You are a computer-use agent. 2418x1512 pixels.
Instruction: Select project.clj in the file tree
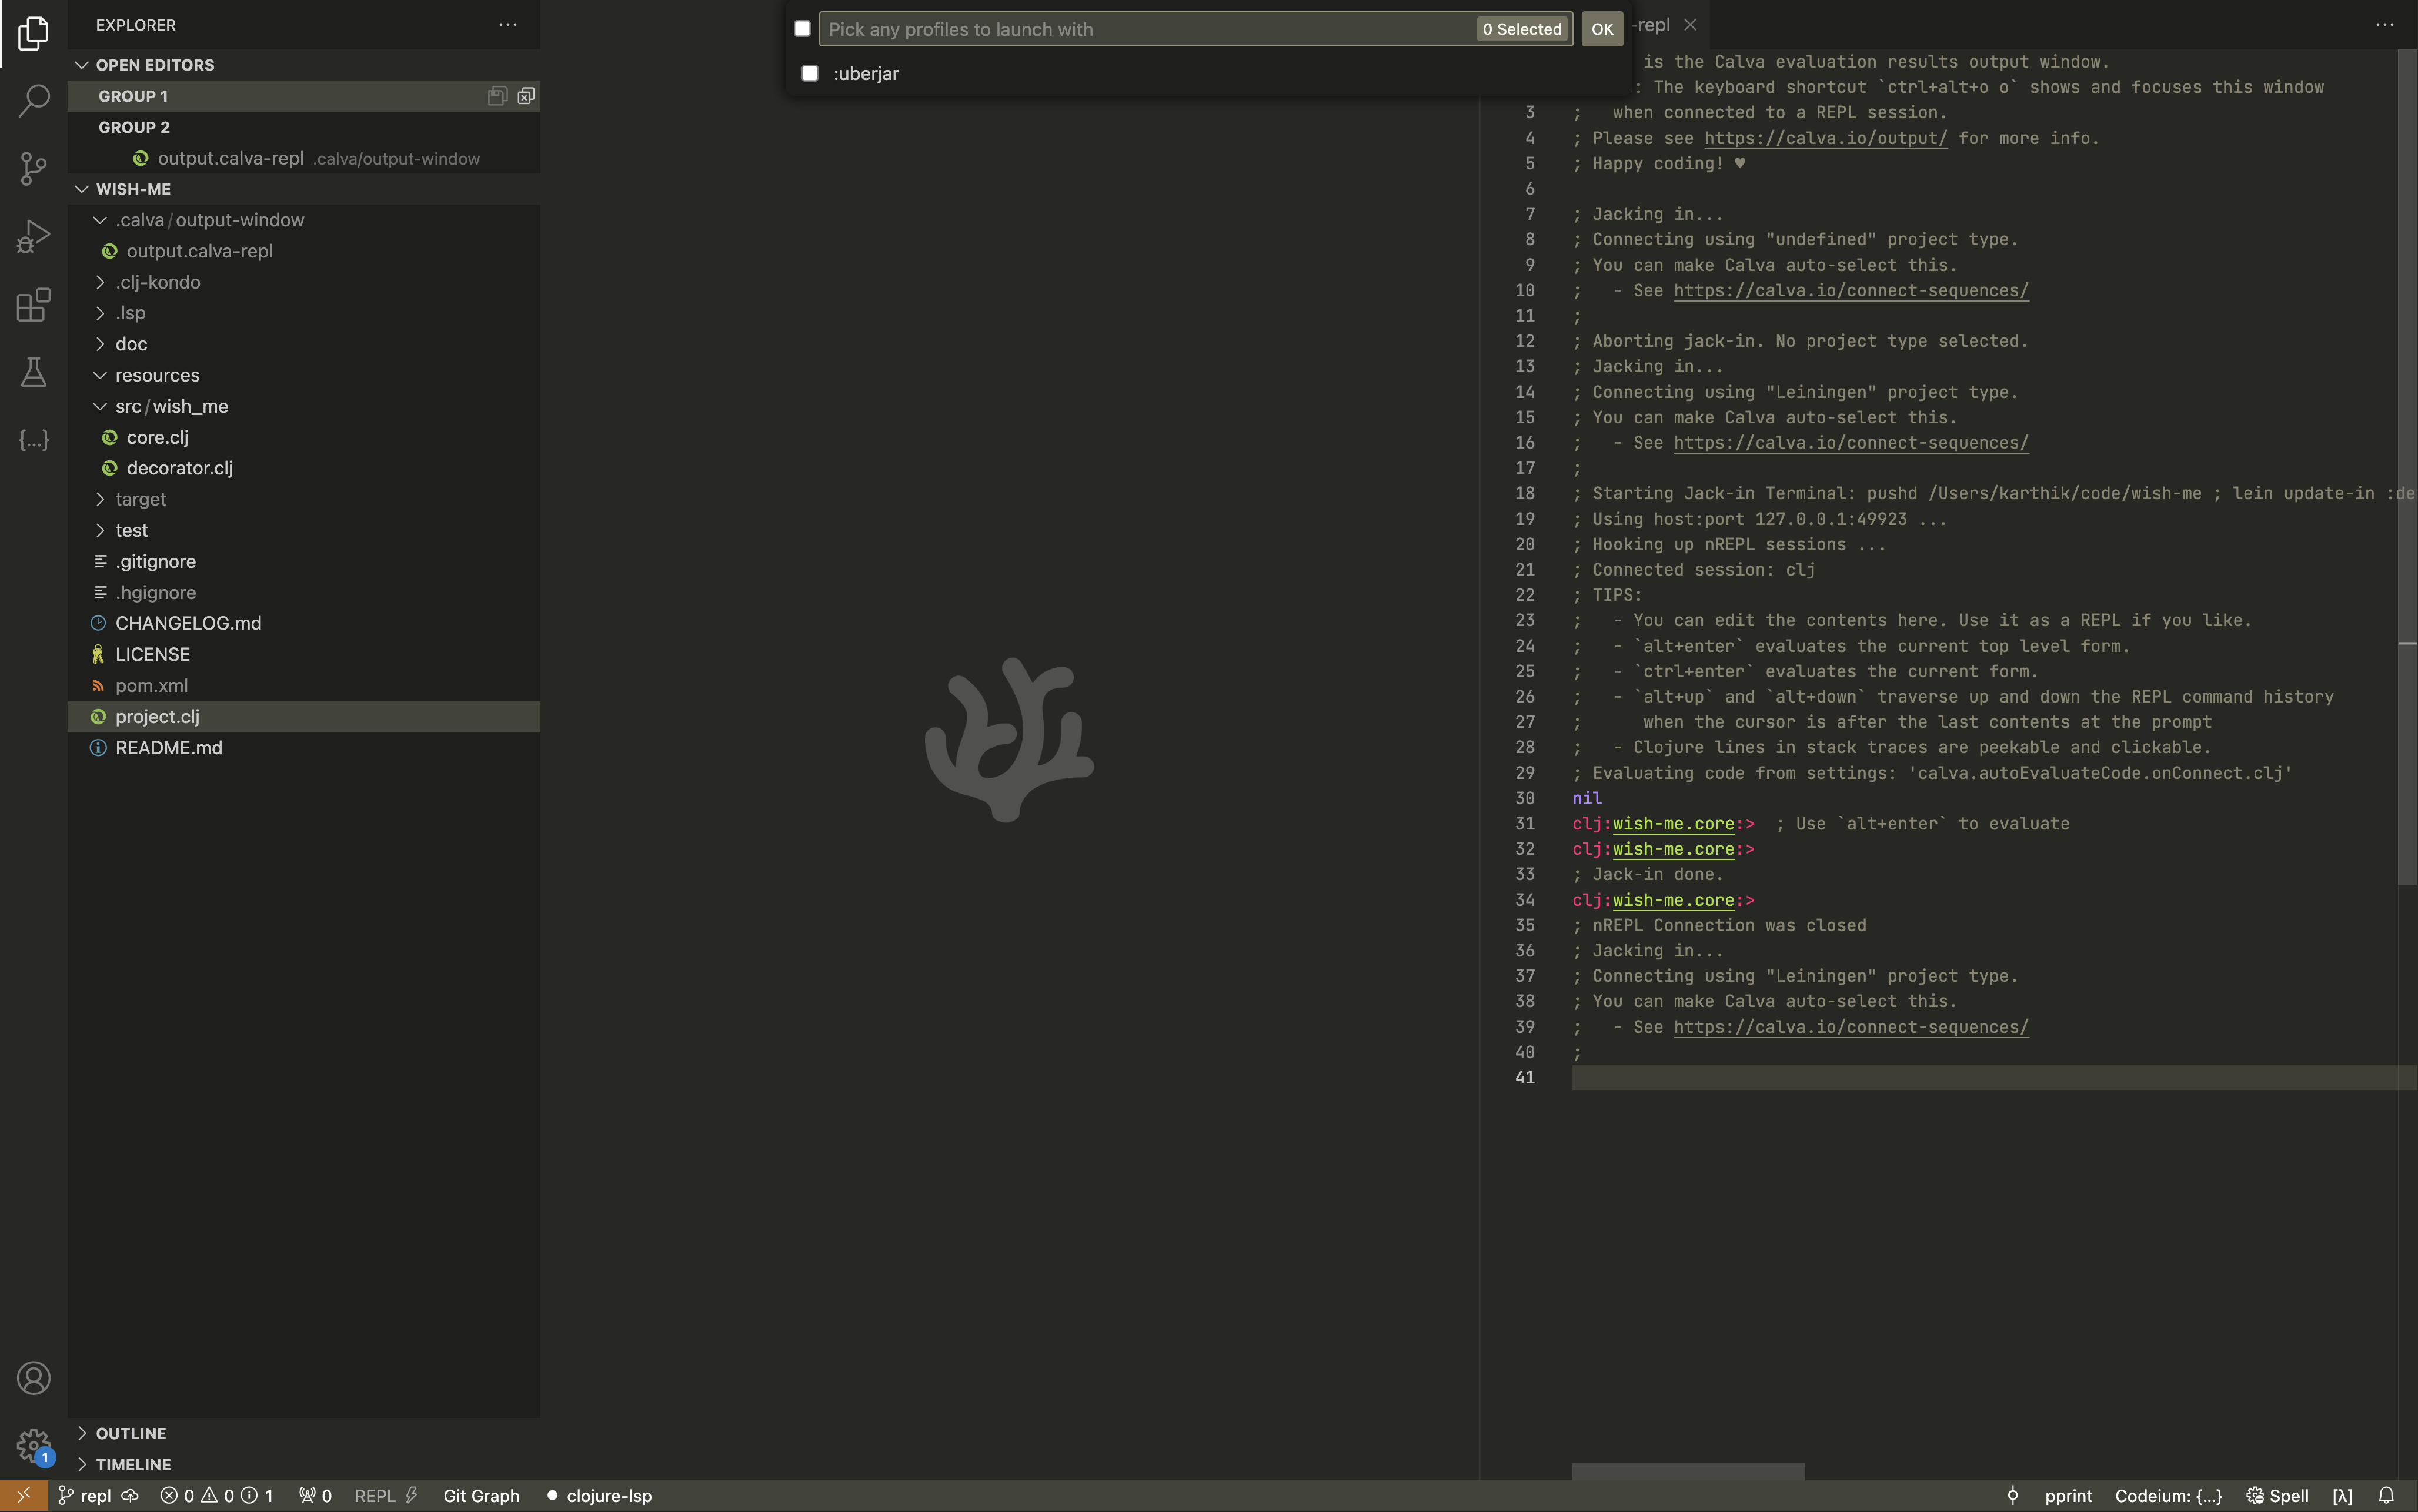(x=304, y=716)
